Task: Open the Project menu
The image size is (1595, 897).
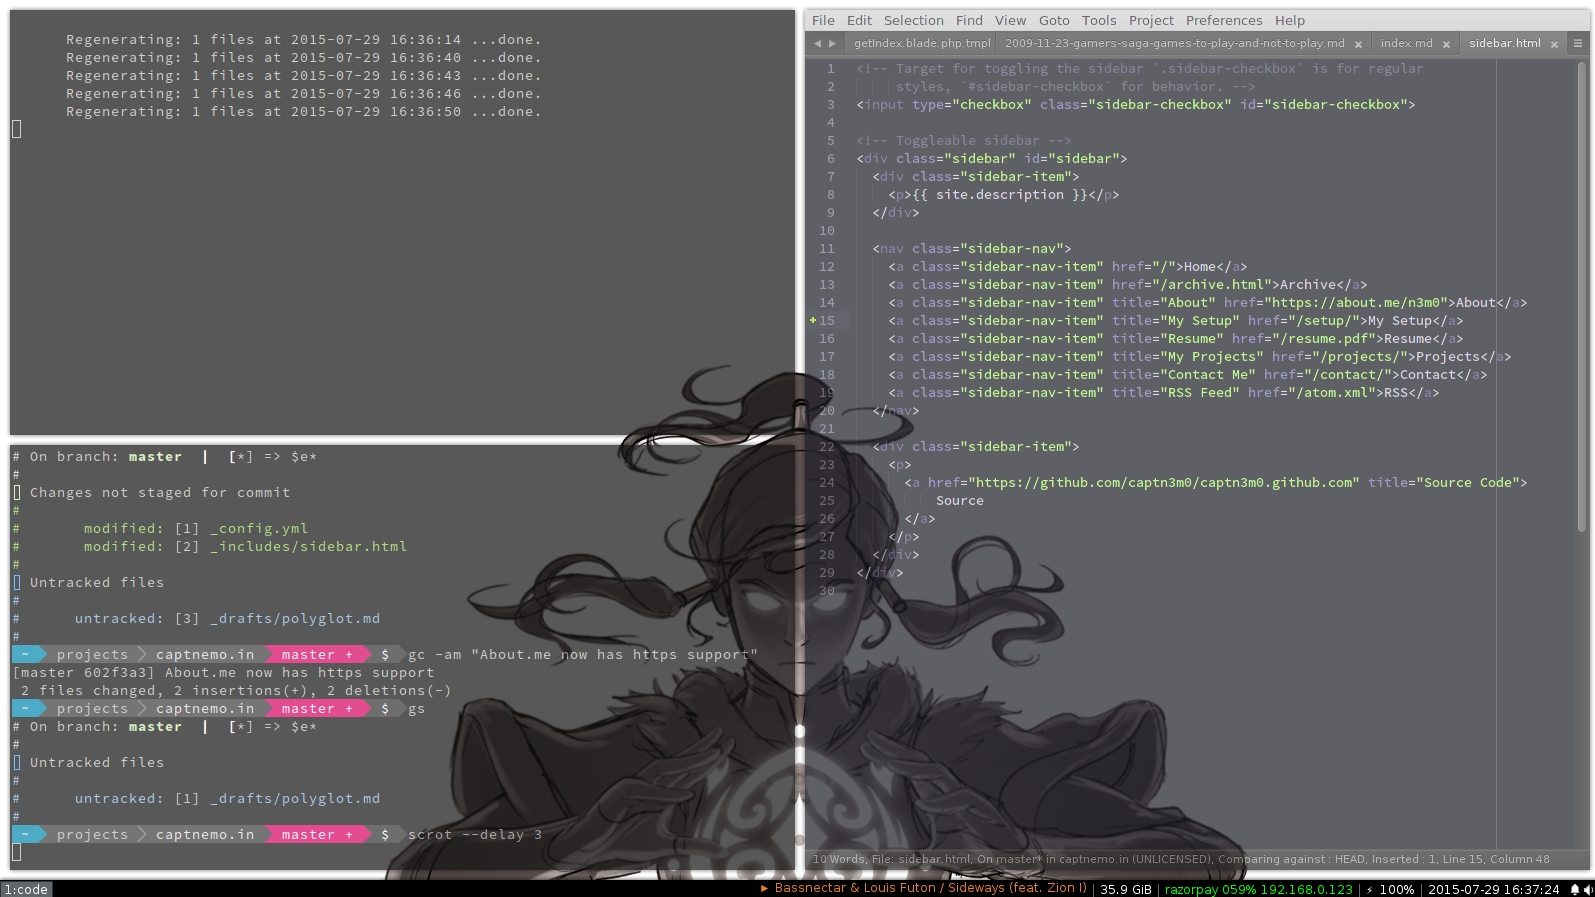Action: (1151, 20)
